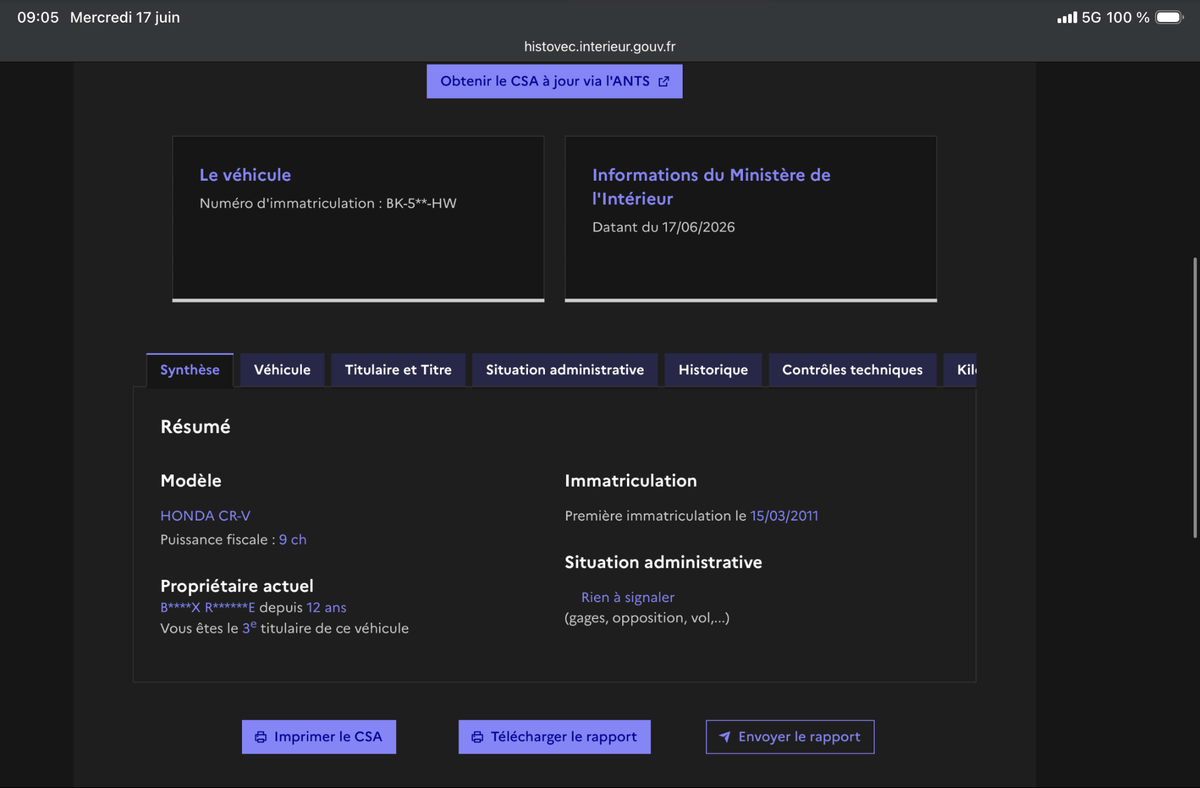Go to the Historique tab

[x=713, y=370]
